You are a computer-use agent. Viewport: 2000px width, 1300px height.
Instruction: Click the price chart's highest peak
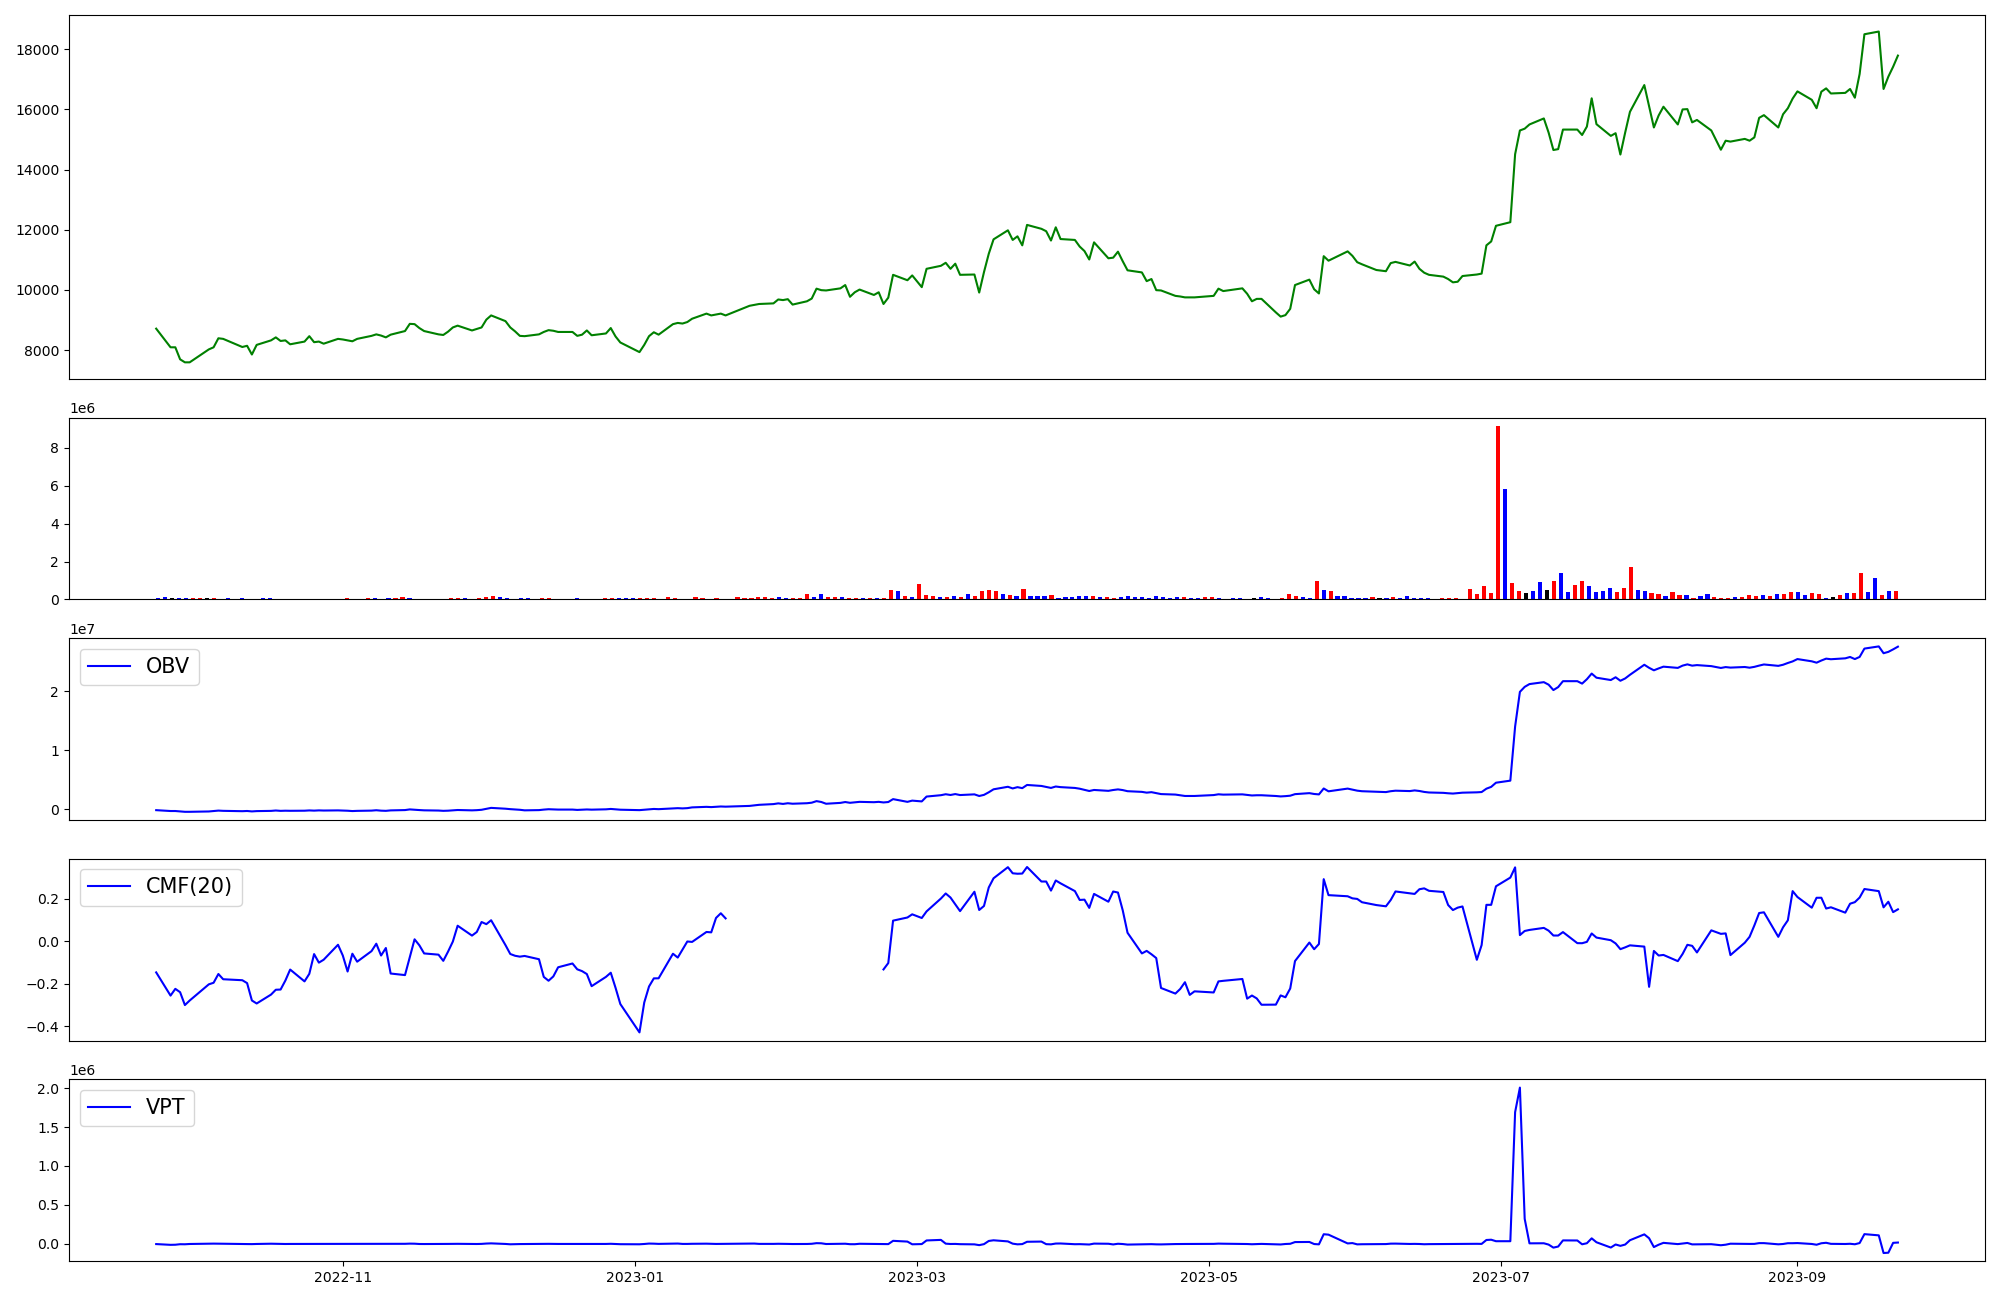1878,32
